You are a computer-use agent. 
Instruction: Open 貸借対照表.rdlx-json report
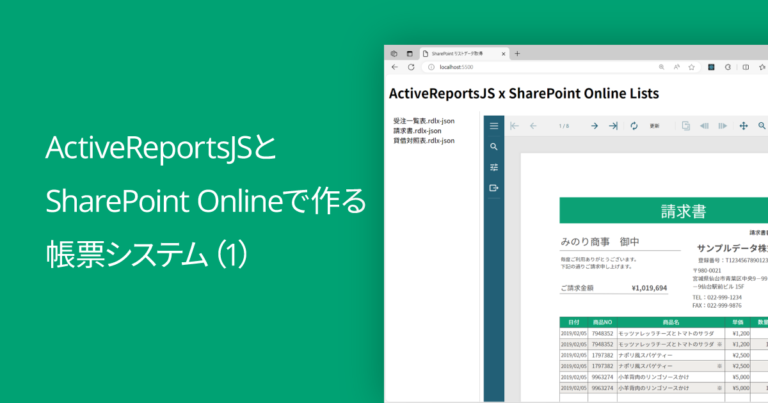click(424, 141)
